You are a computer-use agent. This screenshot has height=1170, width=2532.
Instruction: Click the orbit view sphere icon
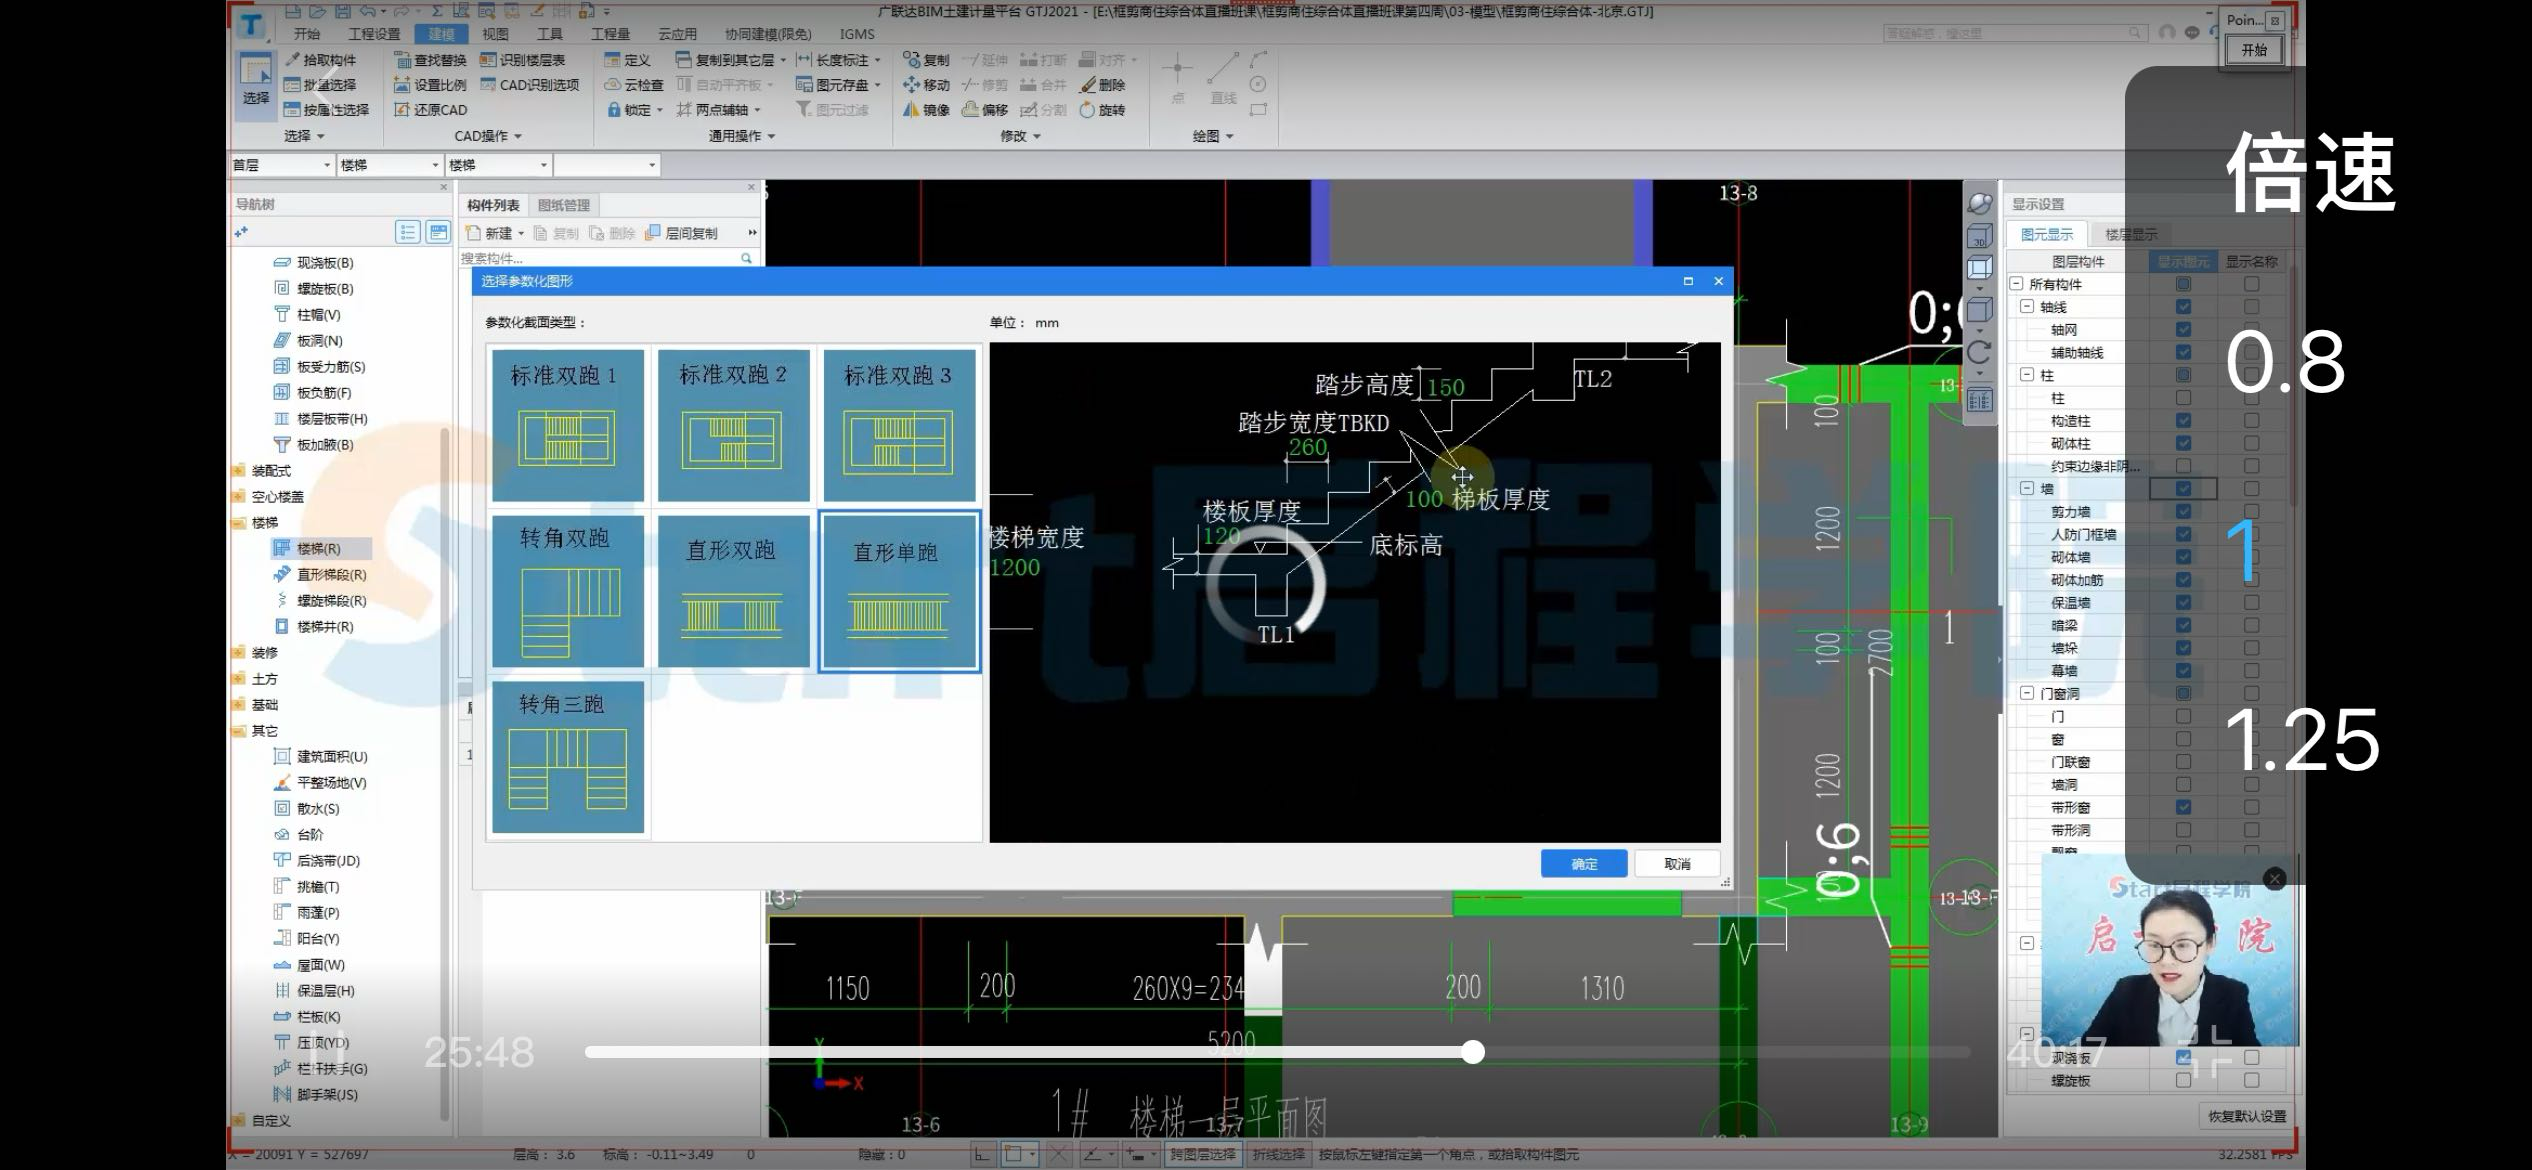pos(1979,204)
